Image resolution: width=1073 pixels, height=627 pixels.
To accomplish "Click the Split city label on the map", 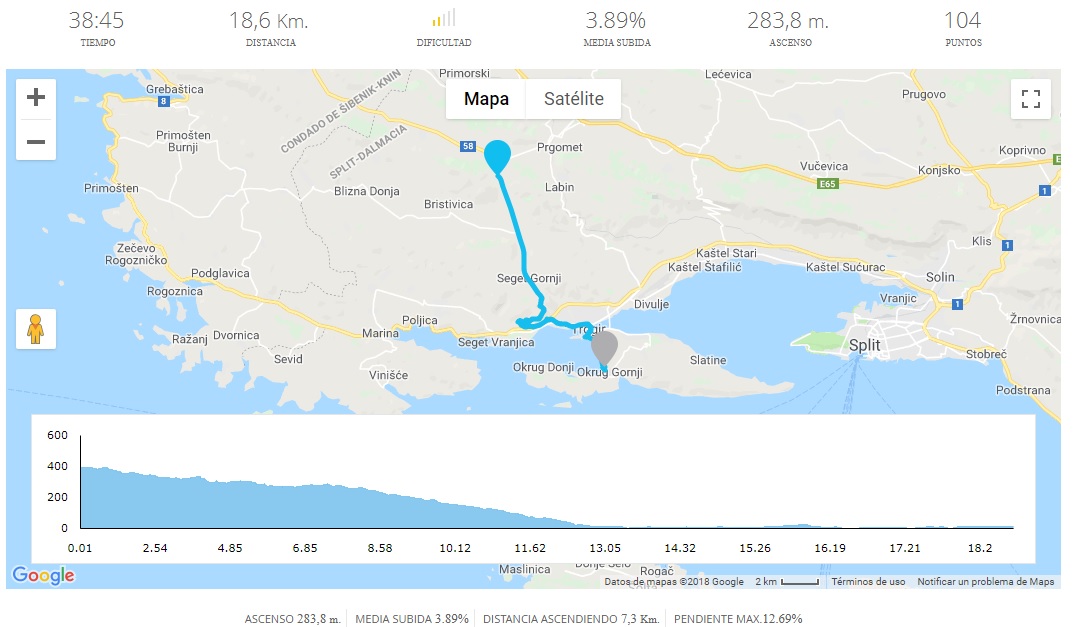I will [x=864, y=346].
